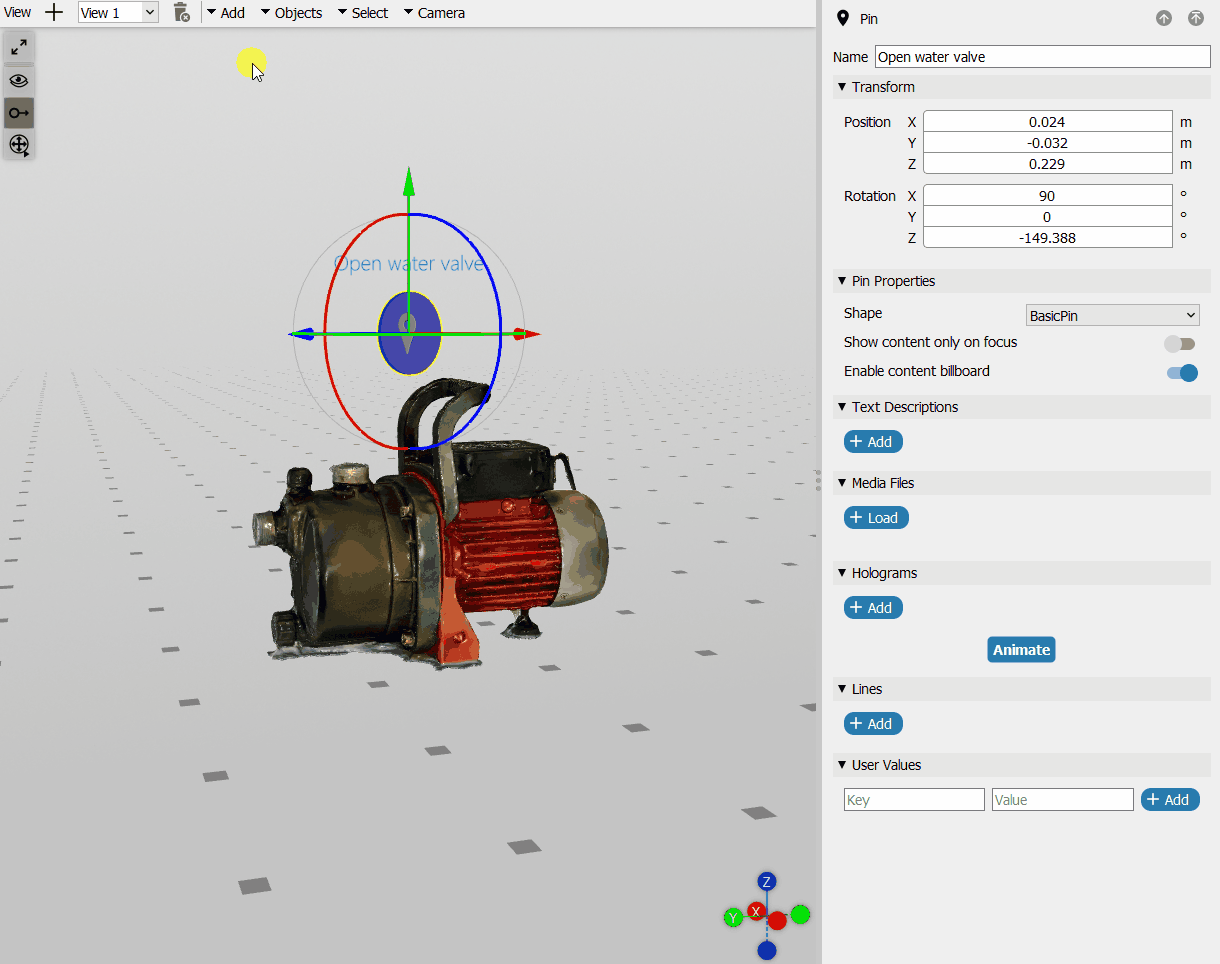This screenshot has height=964, width=1220.
Task: Enable Show content only on focus
Action: click(1180, 344)
